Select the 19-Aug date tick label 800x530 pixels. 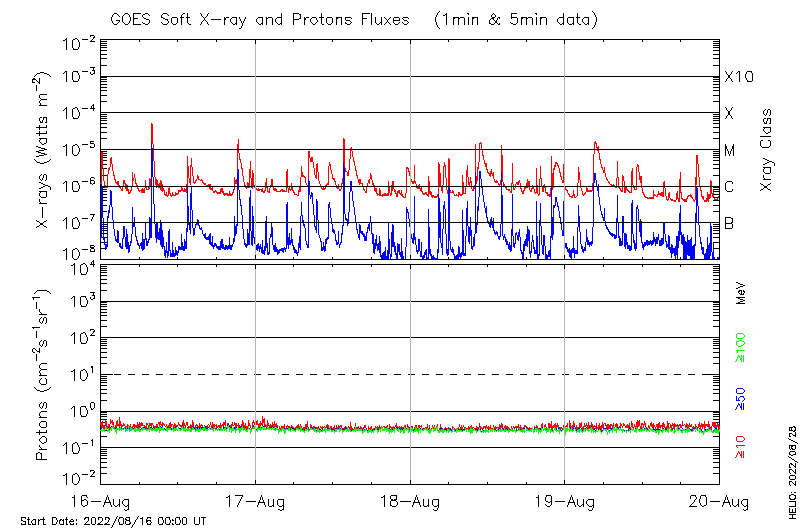point(565,501)
